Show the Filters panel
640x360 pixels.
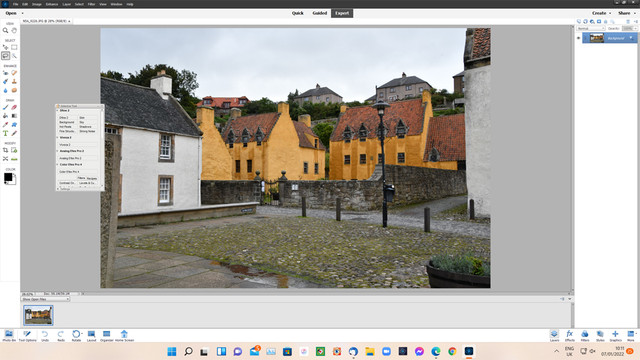(584, 336)
